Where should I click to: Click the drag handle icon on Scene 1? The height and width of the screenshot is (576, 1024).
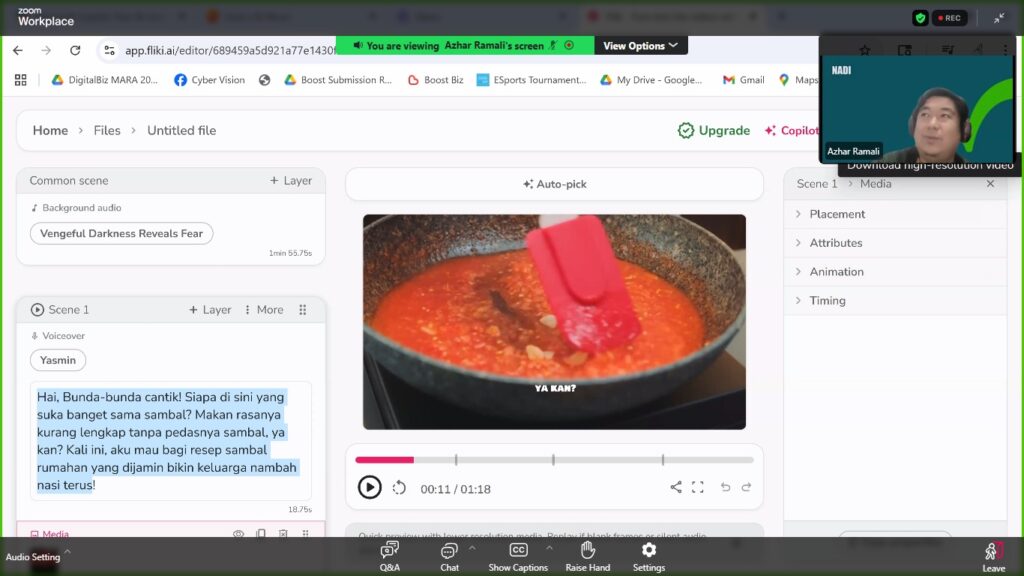(303, 310)
